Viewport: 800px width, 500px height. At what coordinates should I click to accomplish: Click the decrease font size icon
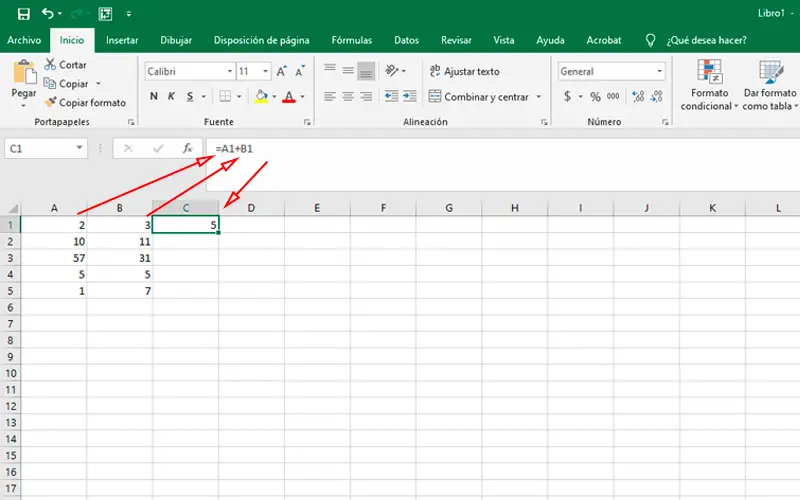click(300, 71)
